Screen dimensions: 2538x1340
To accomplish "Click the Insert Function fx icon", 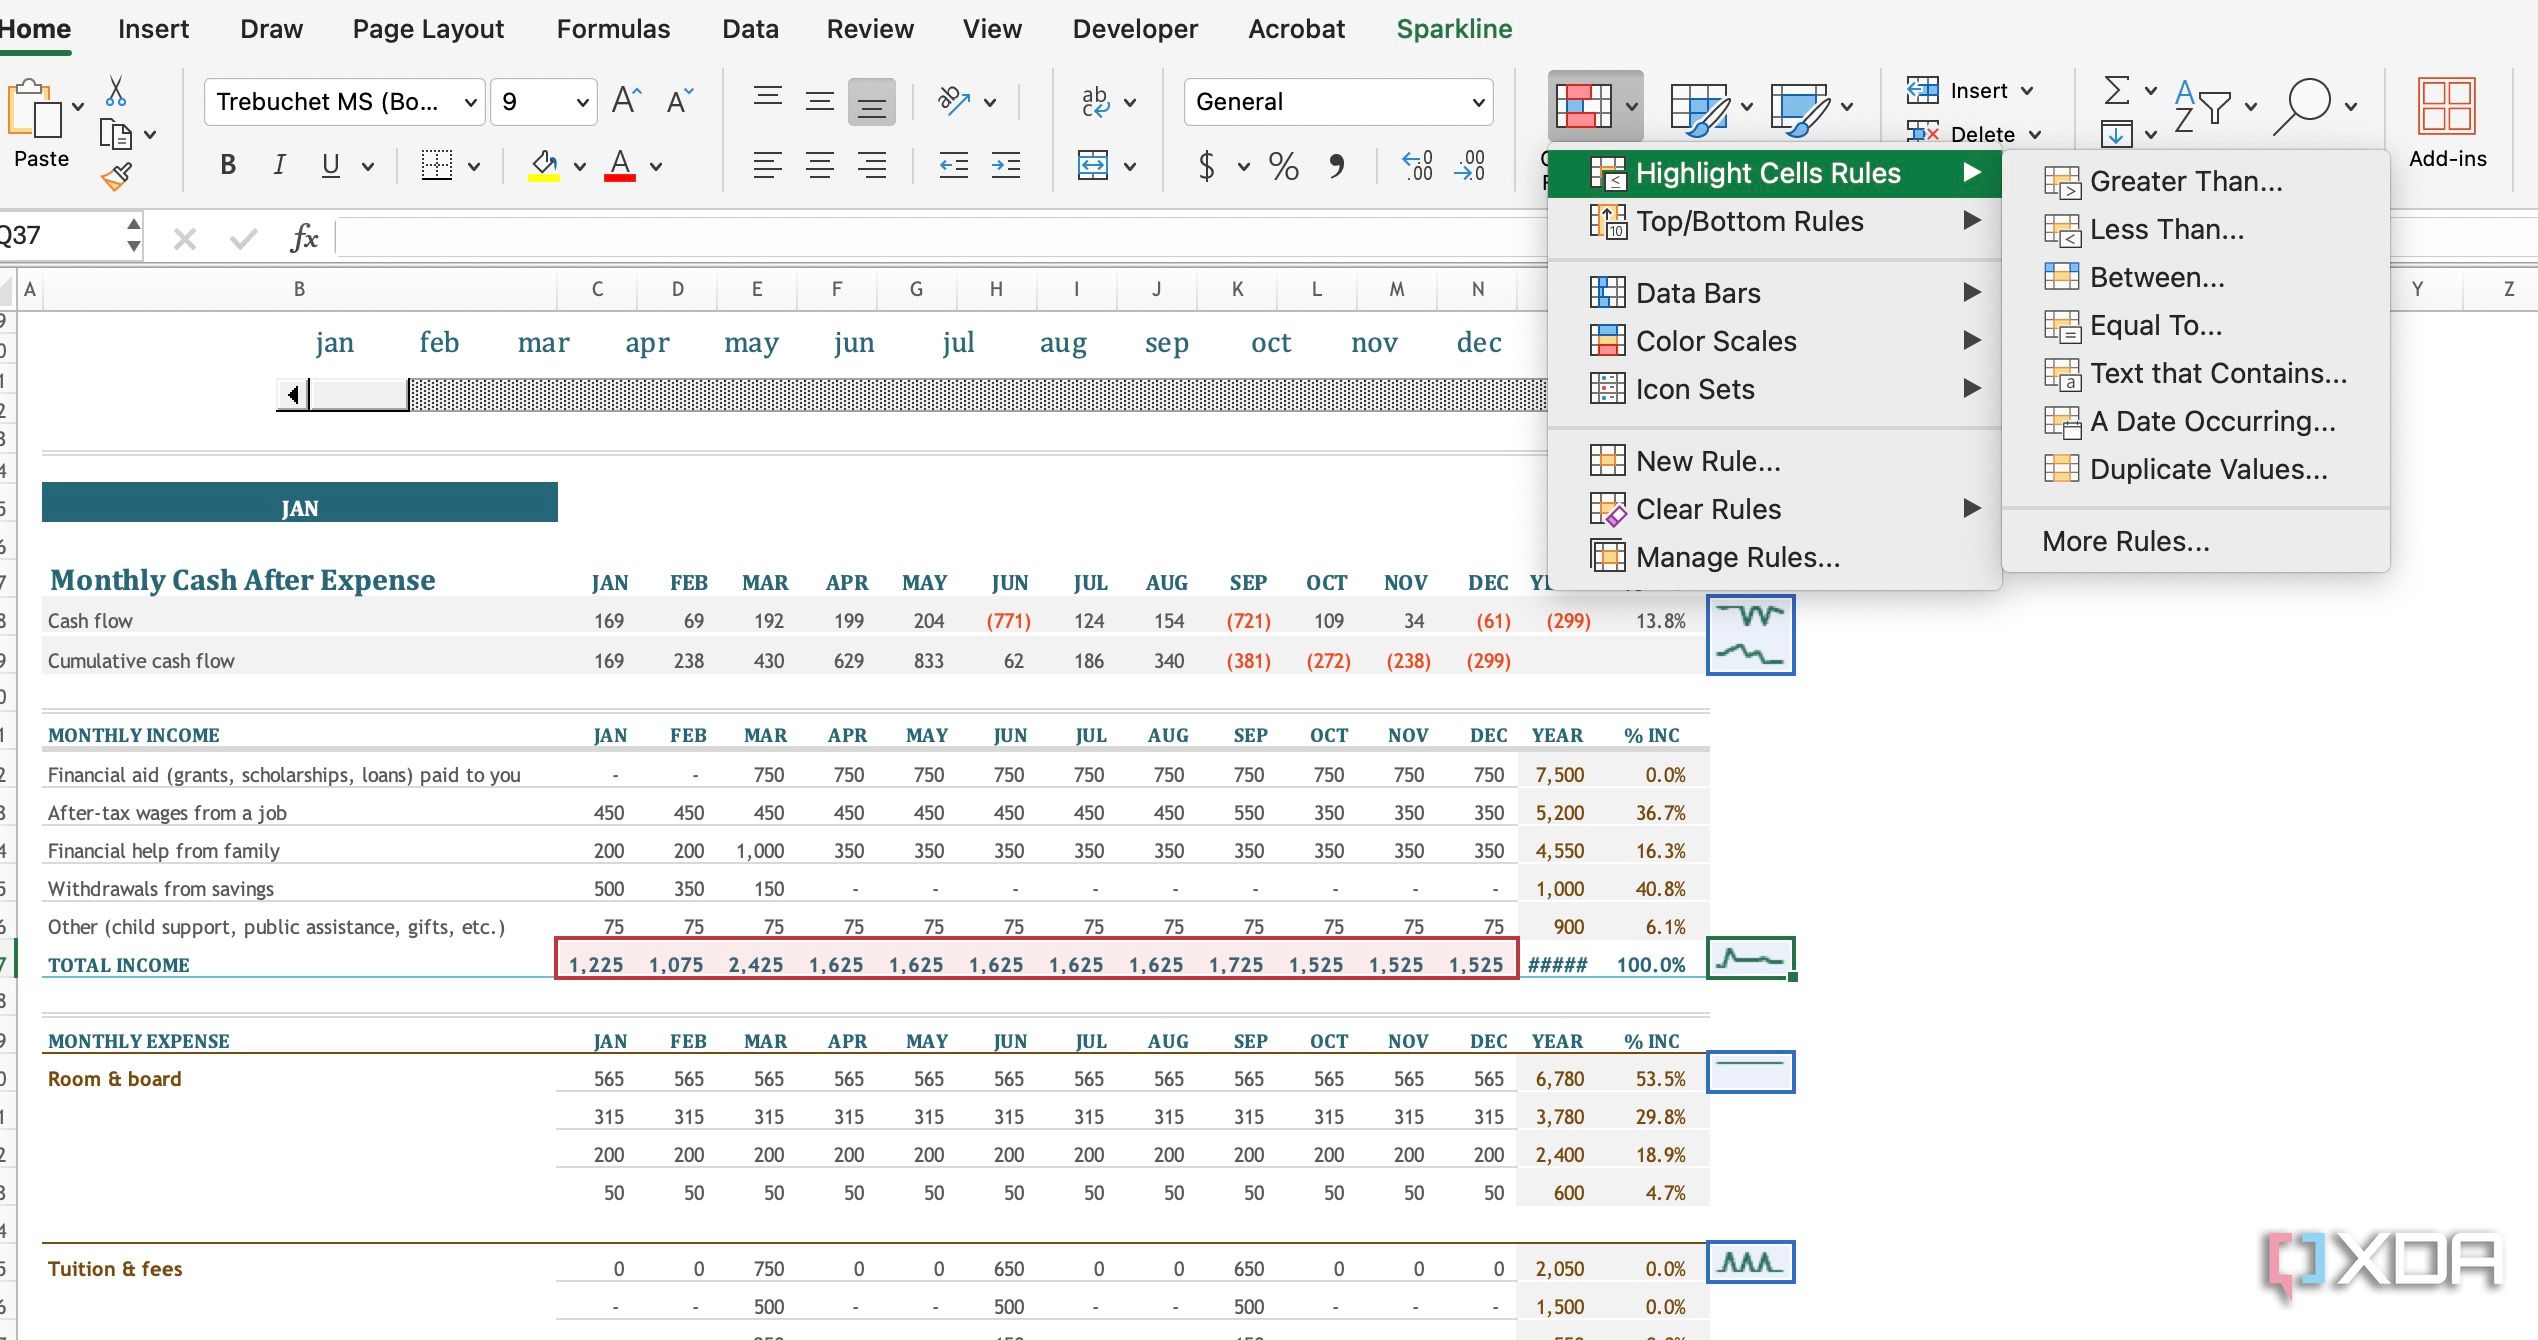I will (304, 237).
